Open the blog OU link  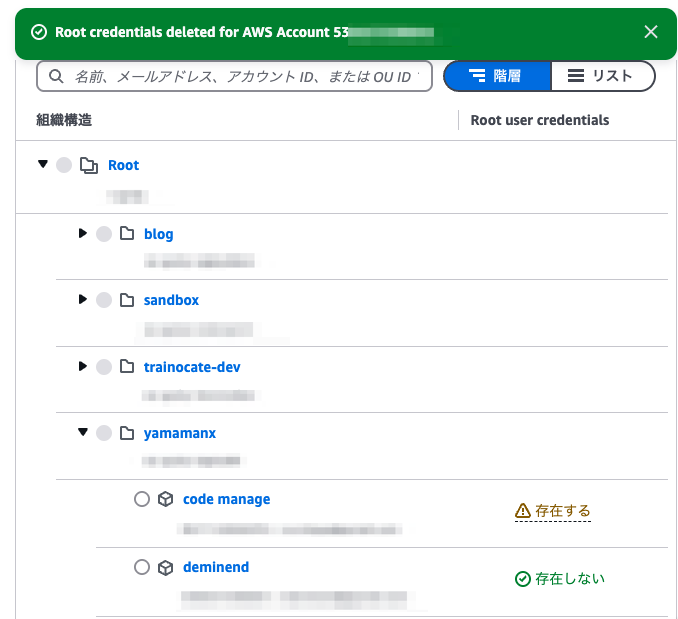[159, 234]
